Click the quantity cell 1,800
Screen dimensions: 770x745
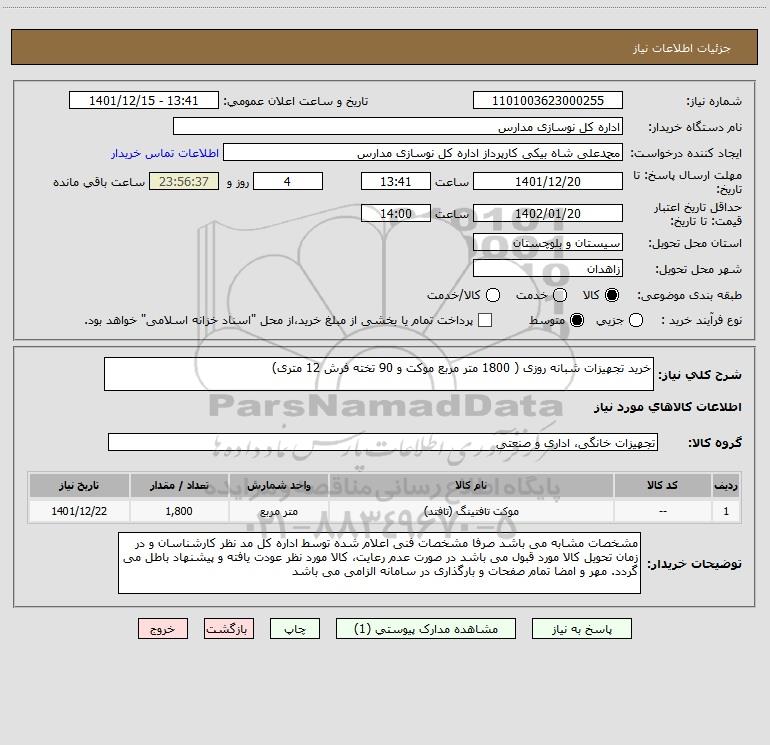point(179,512)
